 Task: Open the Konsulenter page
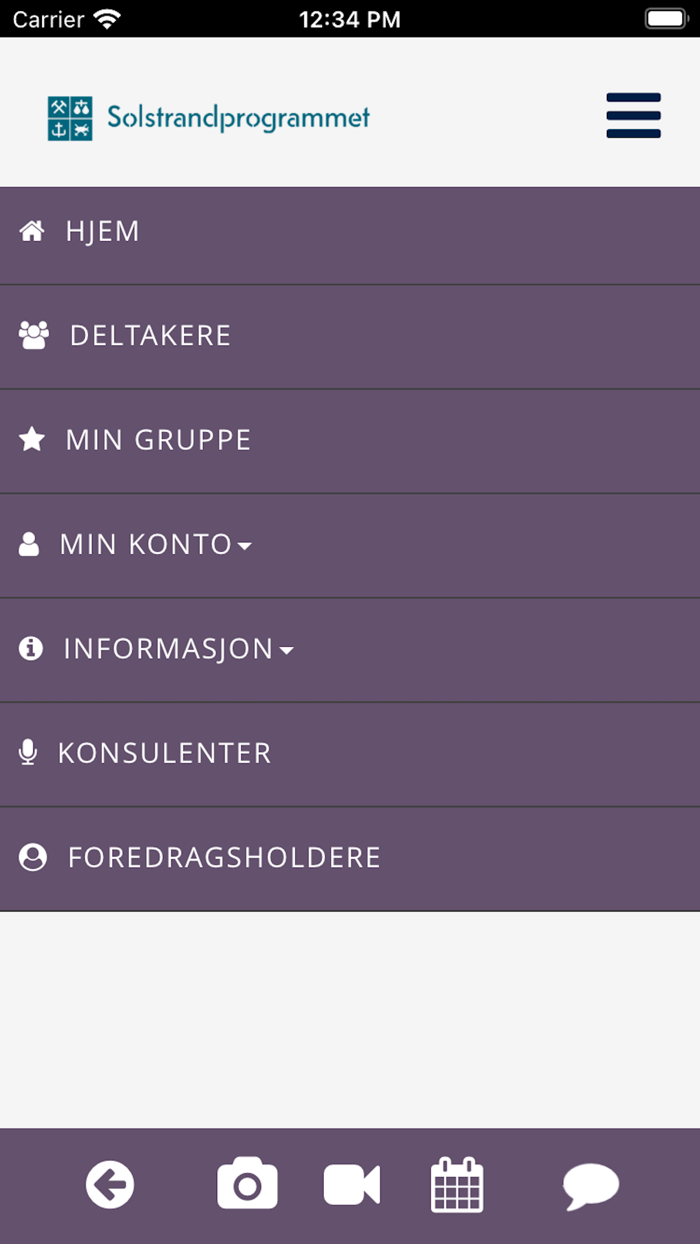[x=164, y=753]
